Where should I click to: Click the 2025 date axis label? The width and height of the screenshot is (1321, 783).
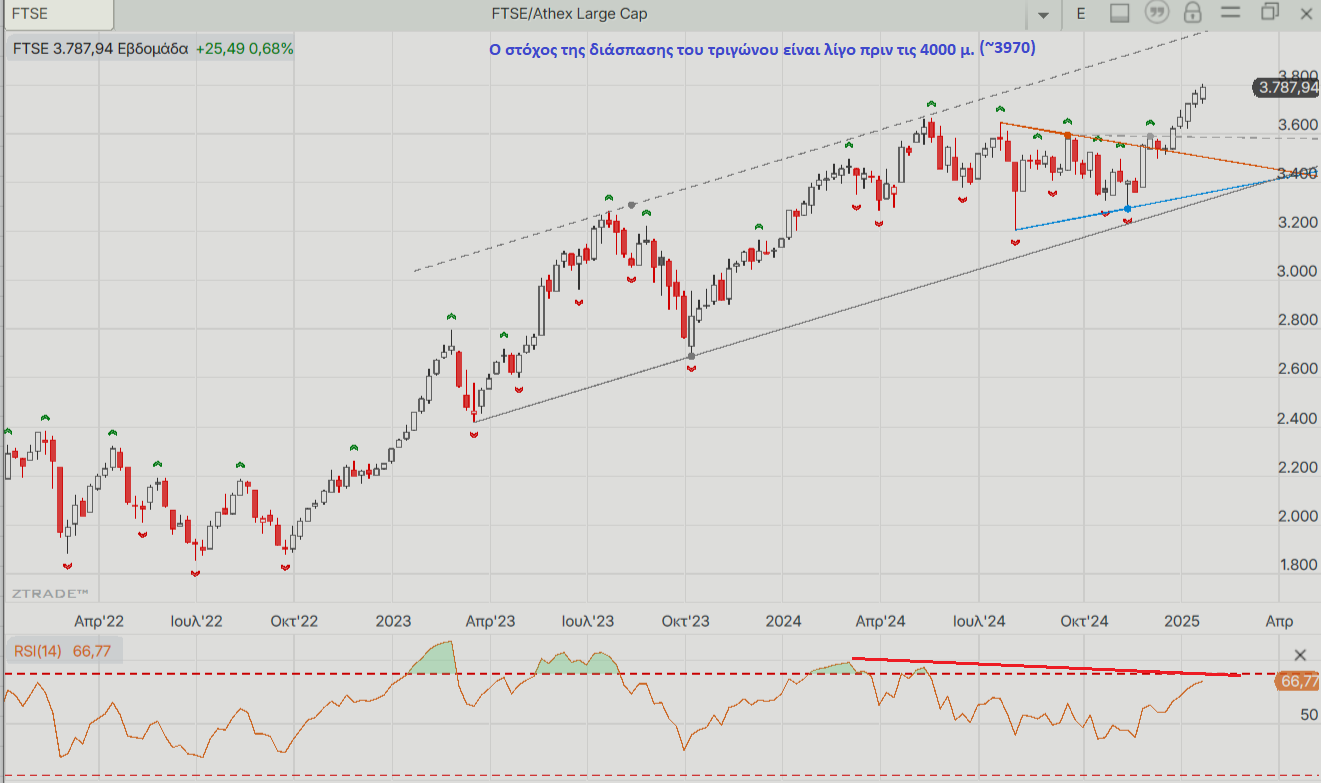click(x=1184, y=621)
